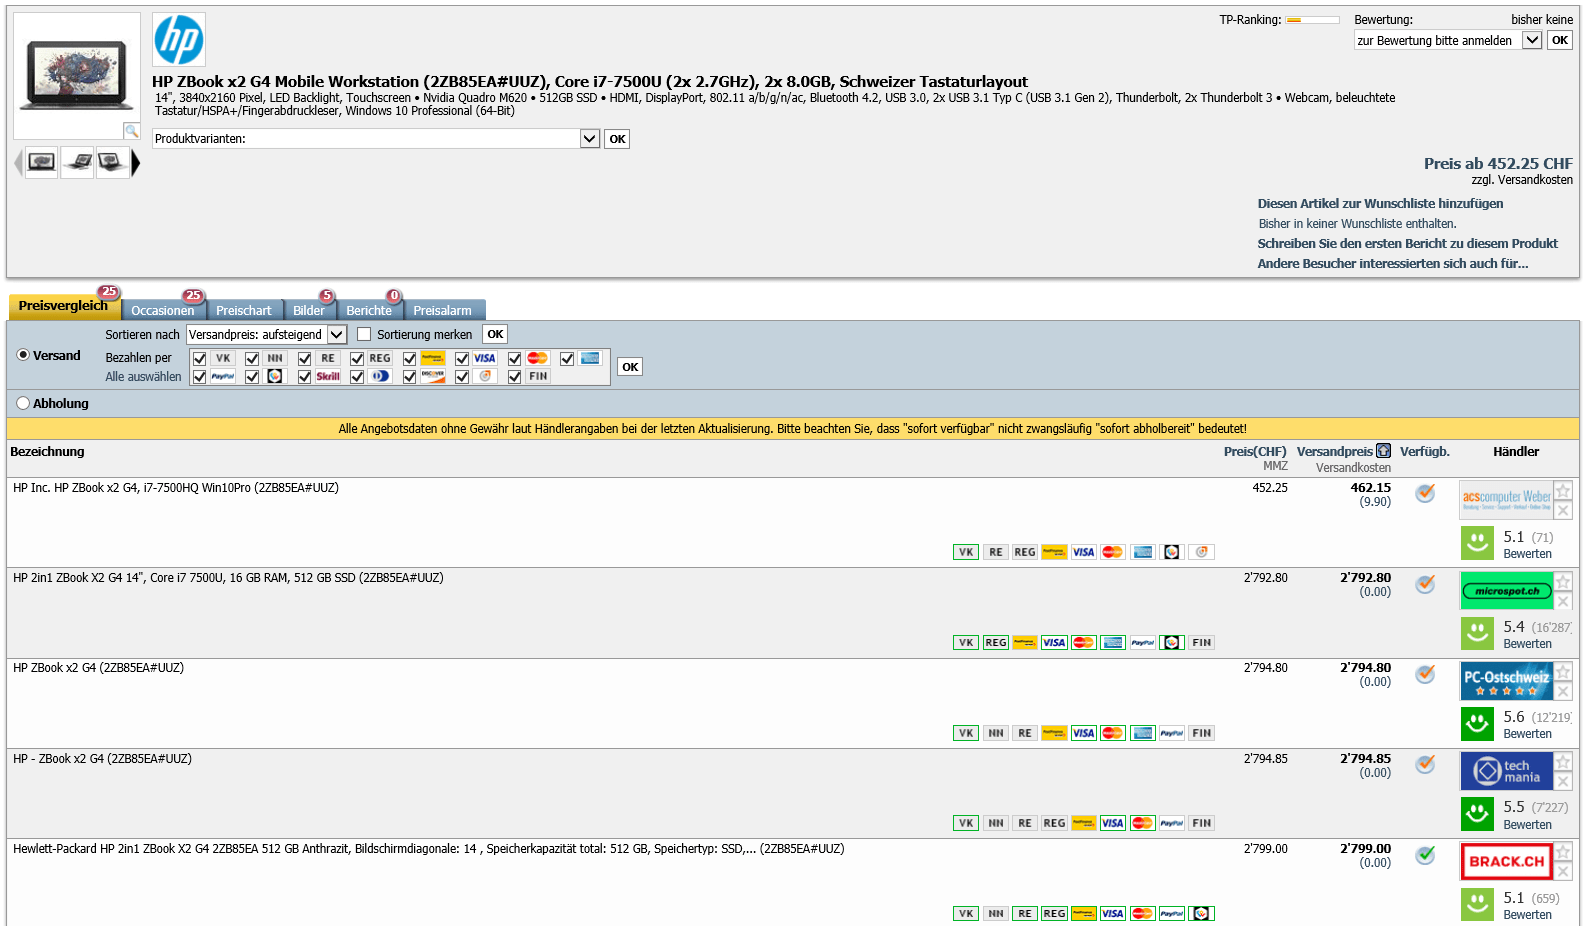Open the zur Bewertung bitte anmelden dropdown
The width and height of the screenshot is (1588, 926).
tap(1531, 40)
